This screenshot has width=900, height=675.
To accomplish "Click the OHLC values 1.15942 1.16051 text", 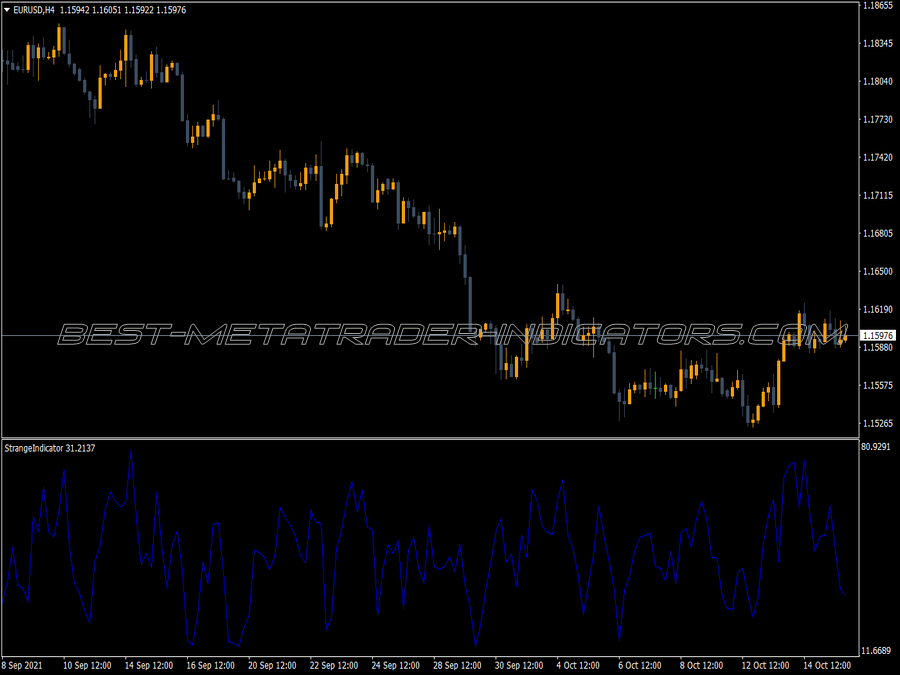I will [90, 10].
